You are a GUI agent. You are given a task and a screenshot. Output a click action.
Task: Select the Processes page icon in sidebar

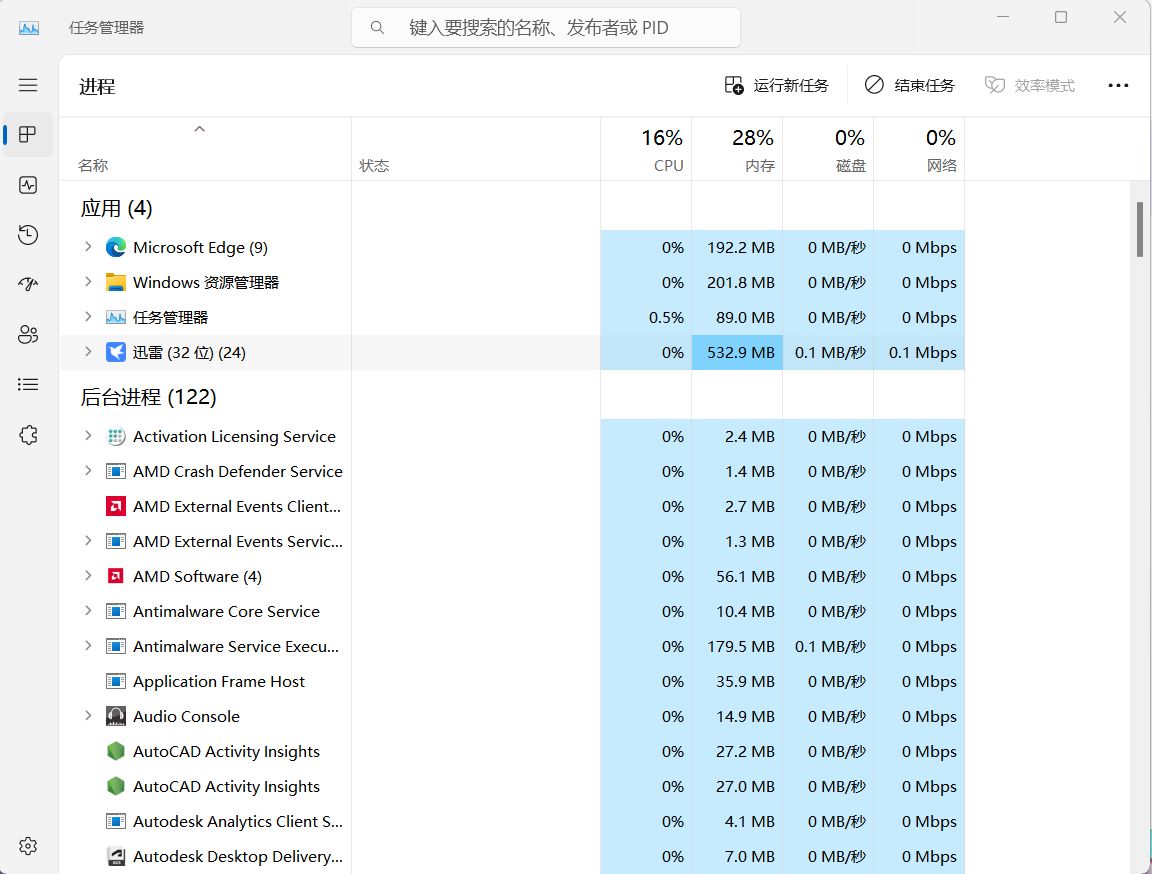28,134
